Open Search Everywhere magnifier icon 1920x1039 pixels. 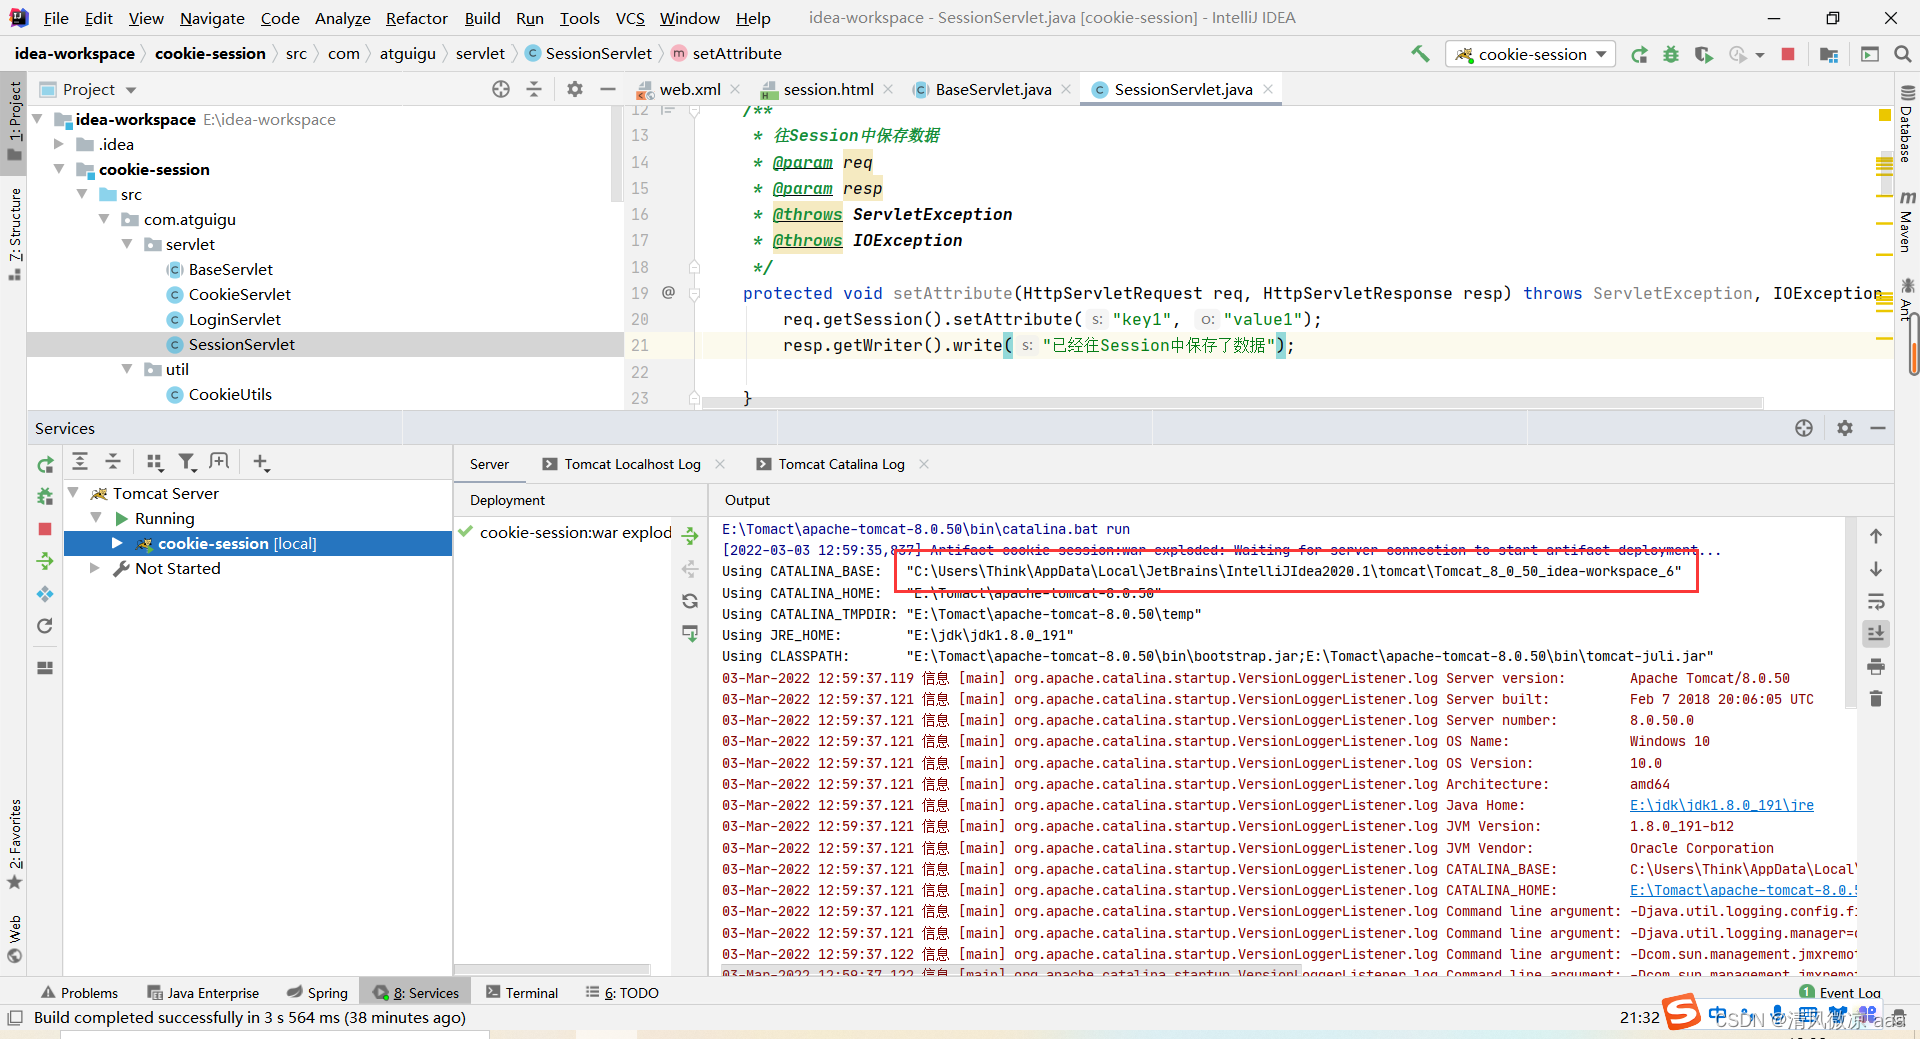[x=1902, y=54]
